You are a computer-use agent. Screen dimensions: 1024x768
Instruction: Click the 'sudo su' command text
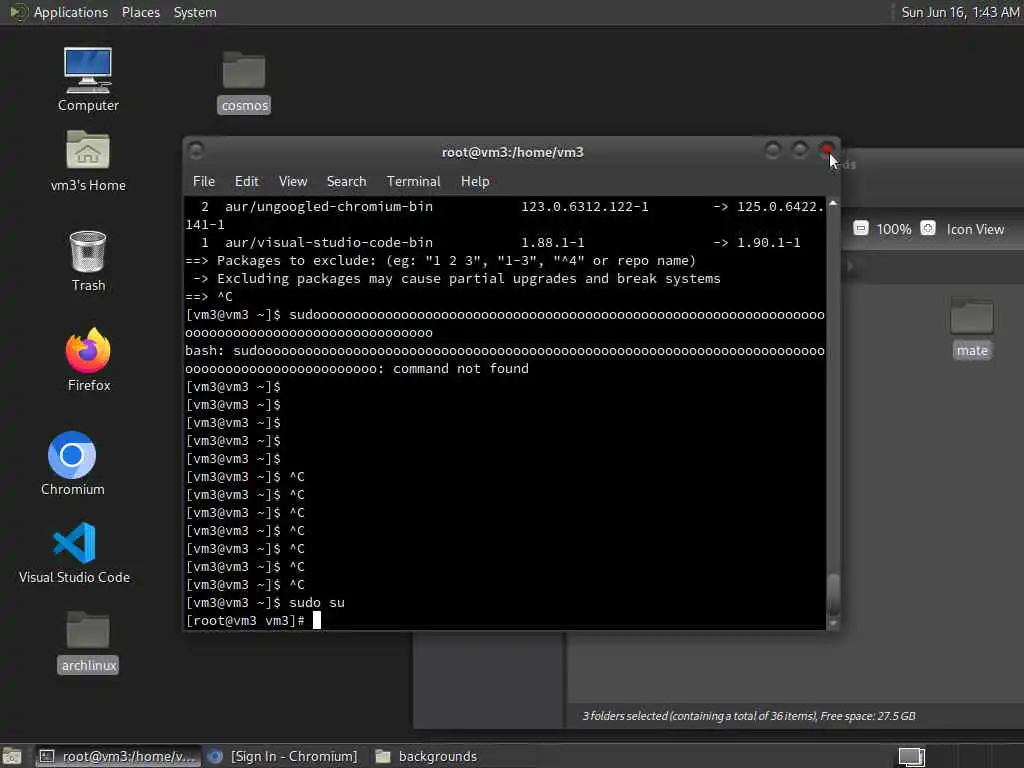(x=317, y=603)
